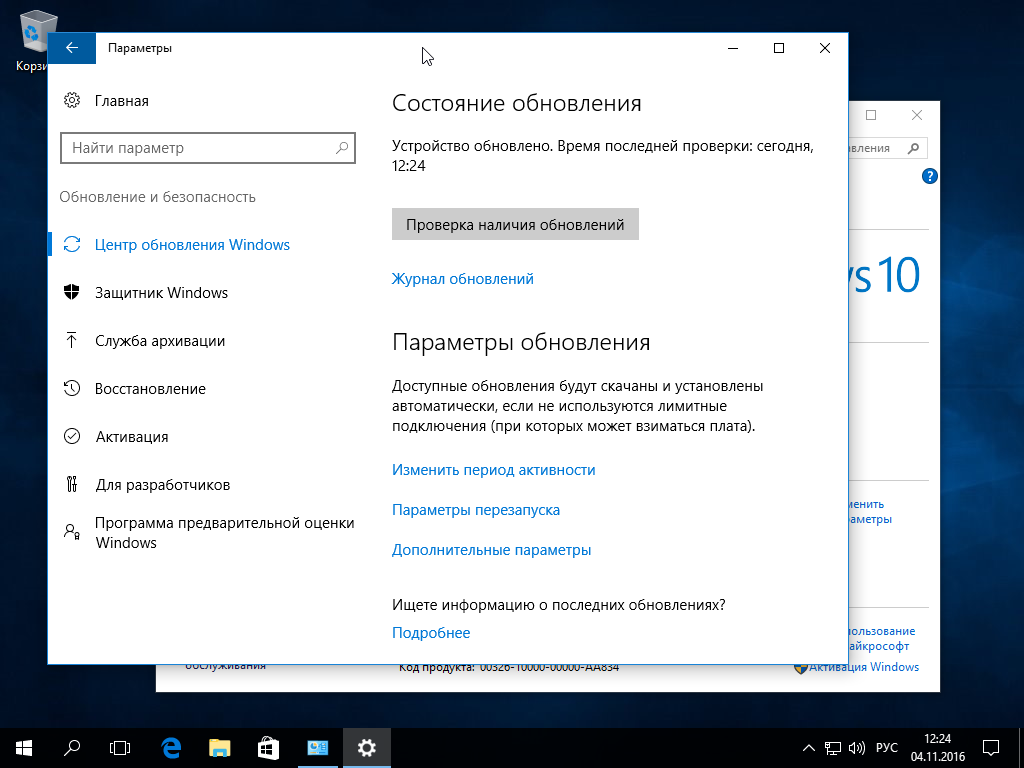Click the shield icon of Защитник Windows

click(x=72, y=292)
